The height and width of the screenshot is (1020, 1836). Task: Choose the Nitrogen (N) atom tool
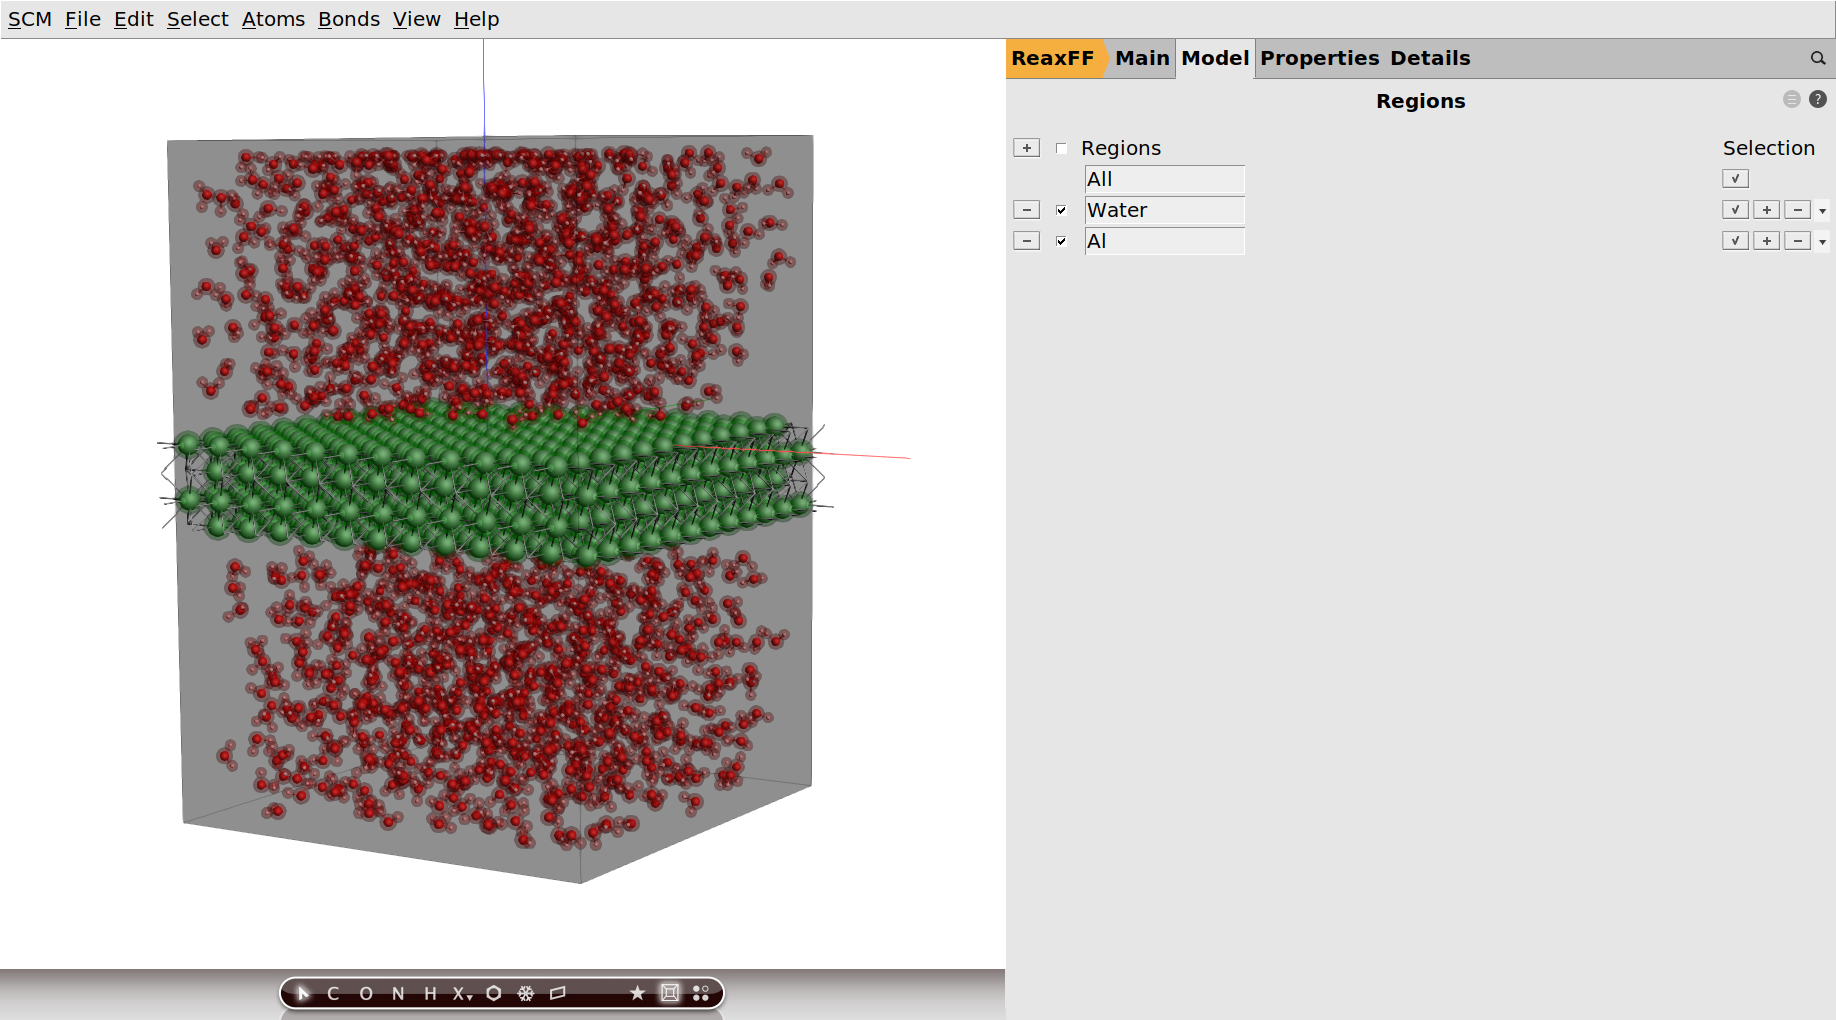click(x=398, y=993)
